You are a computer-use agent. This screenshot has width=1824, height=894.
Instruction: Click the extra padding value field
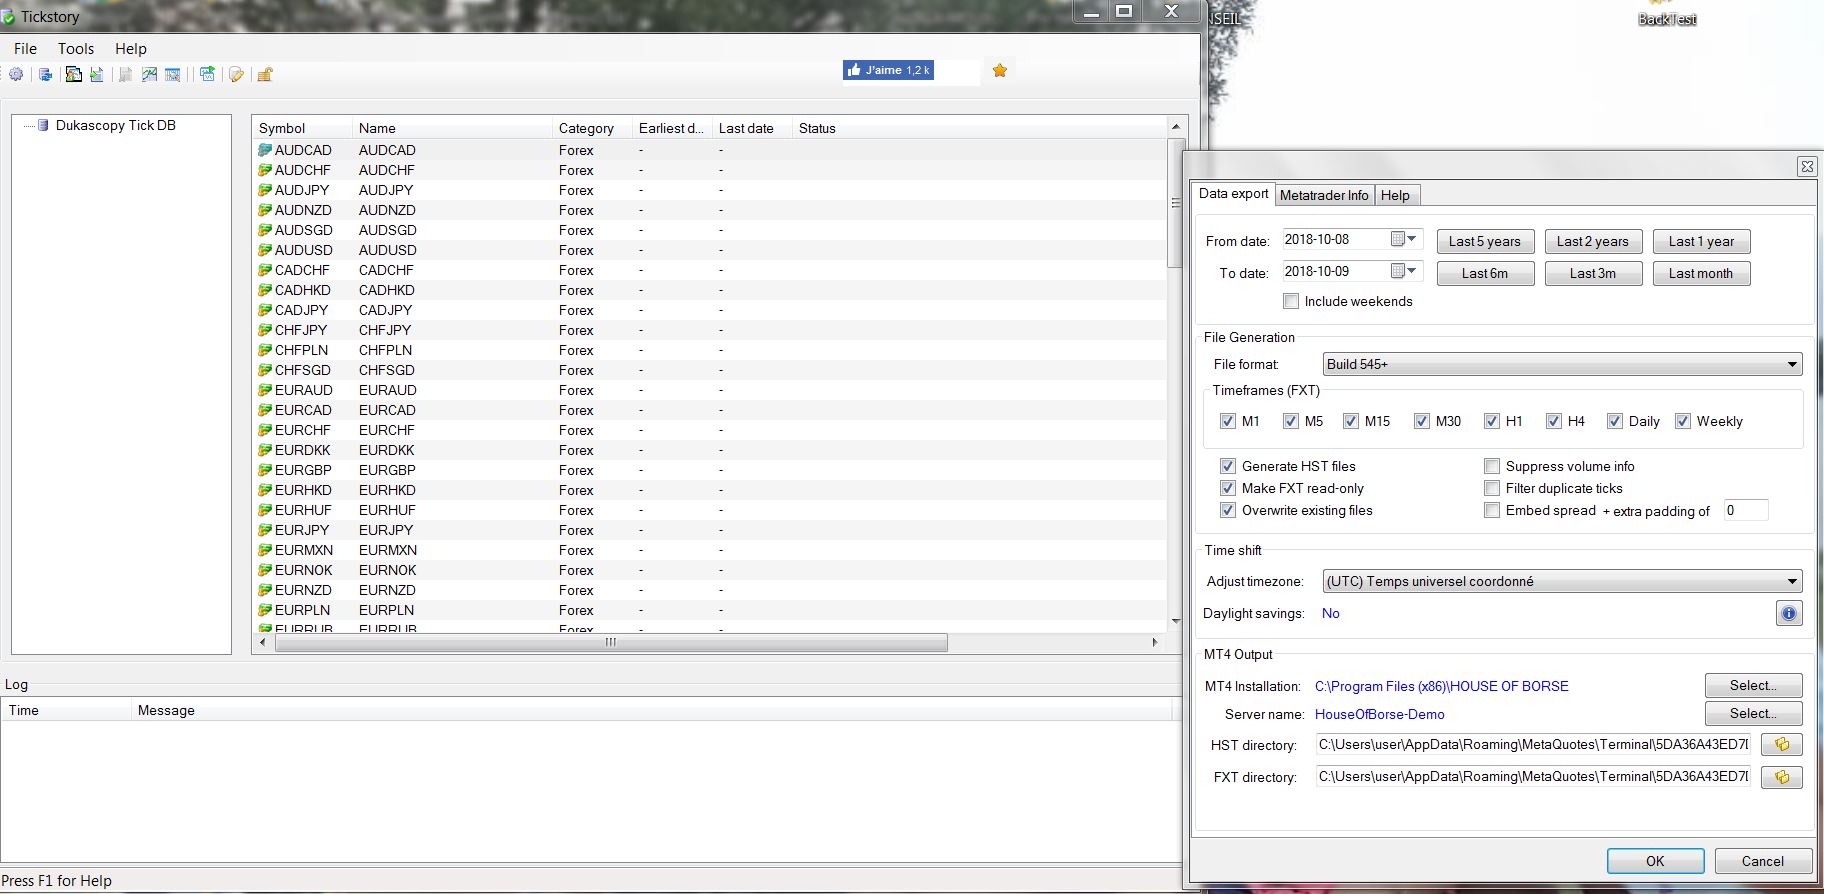tap(1745, 510)
